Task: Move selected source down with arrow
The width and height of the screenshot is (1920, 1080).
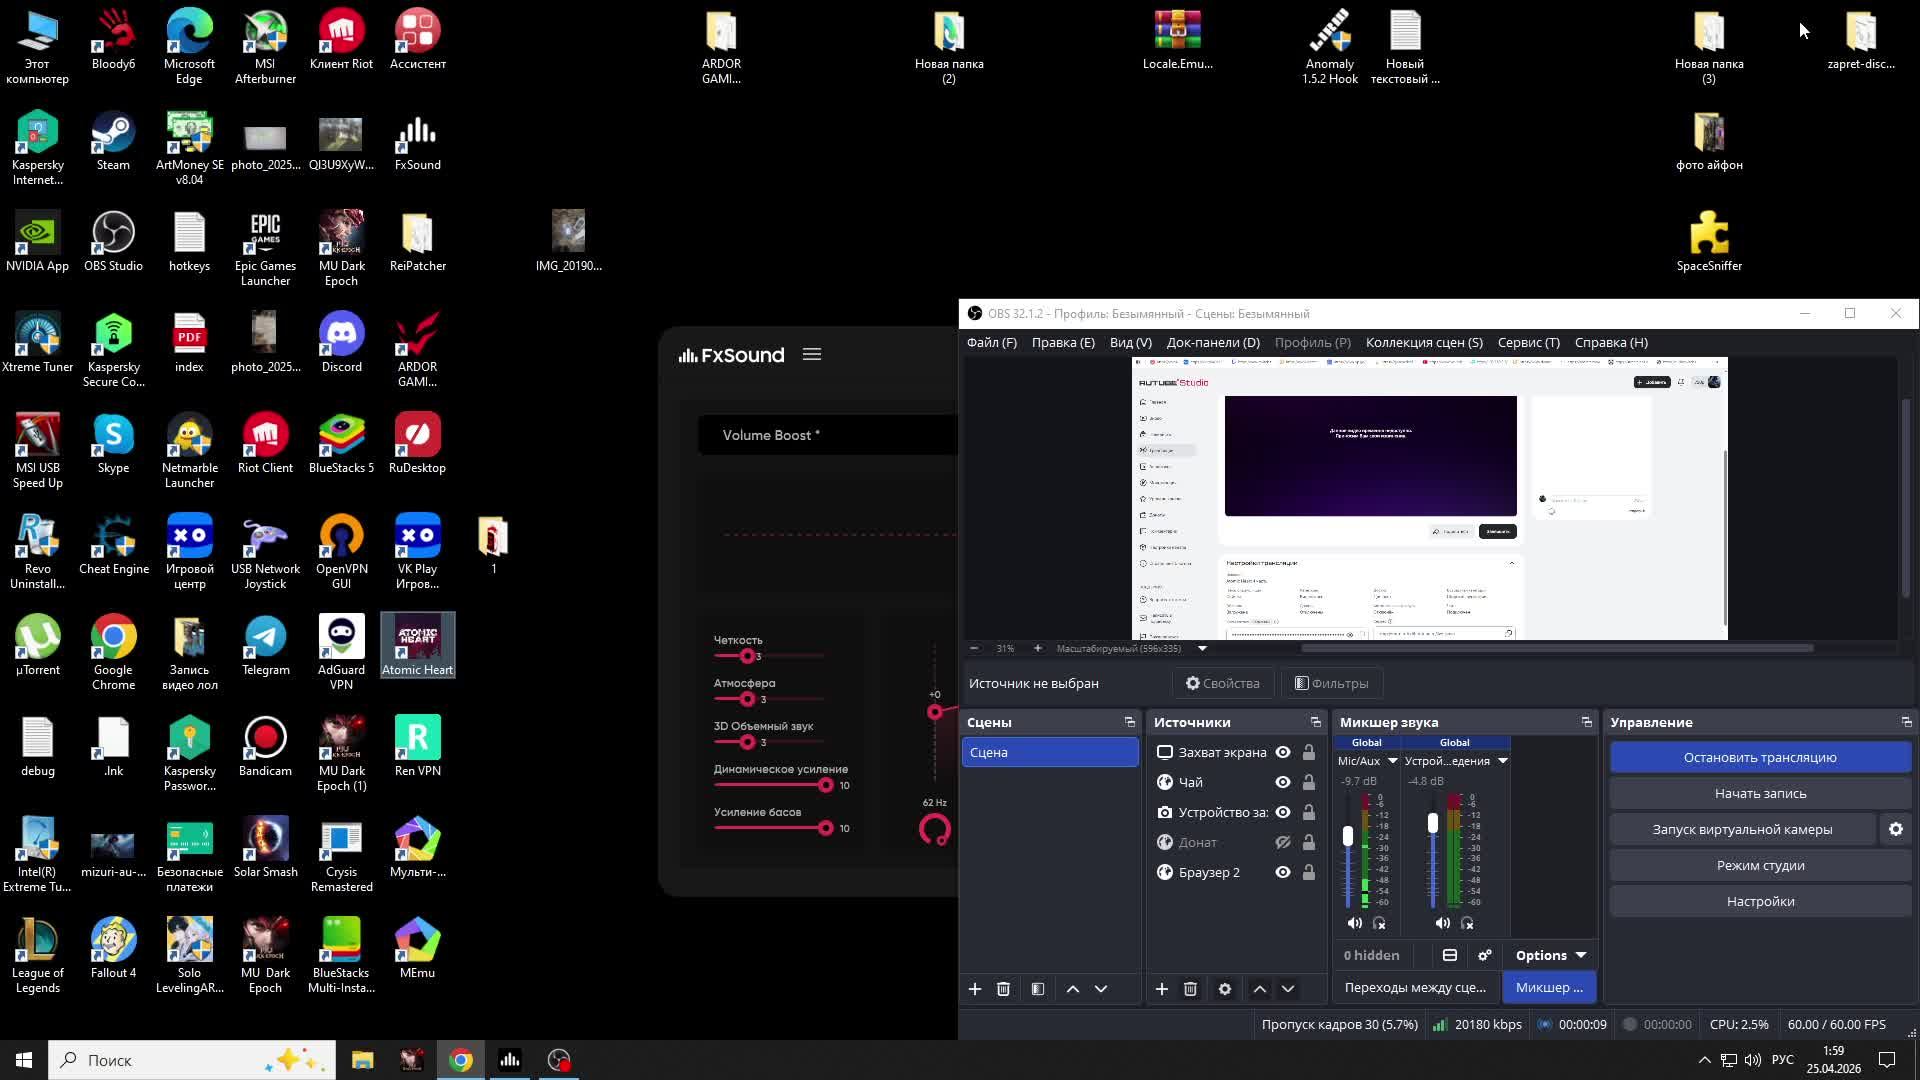Action: [1288, 989]
